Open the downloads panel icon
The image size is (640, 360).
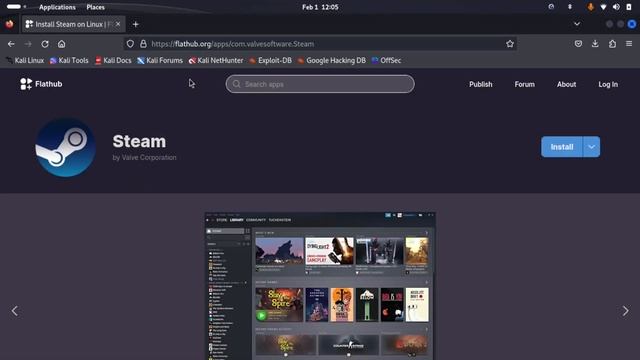pyautogui.click(x=595, y=44)
